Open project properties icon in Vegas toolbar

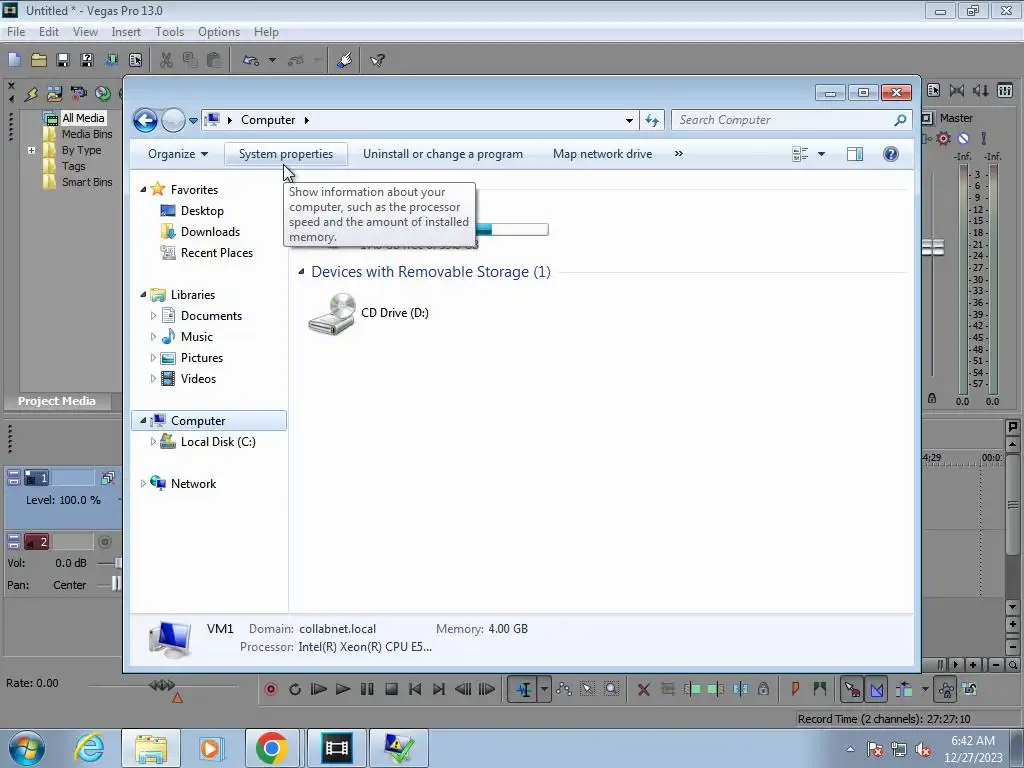click(x=135, y=60)
